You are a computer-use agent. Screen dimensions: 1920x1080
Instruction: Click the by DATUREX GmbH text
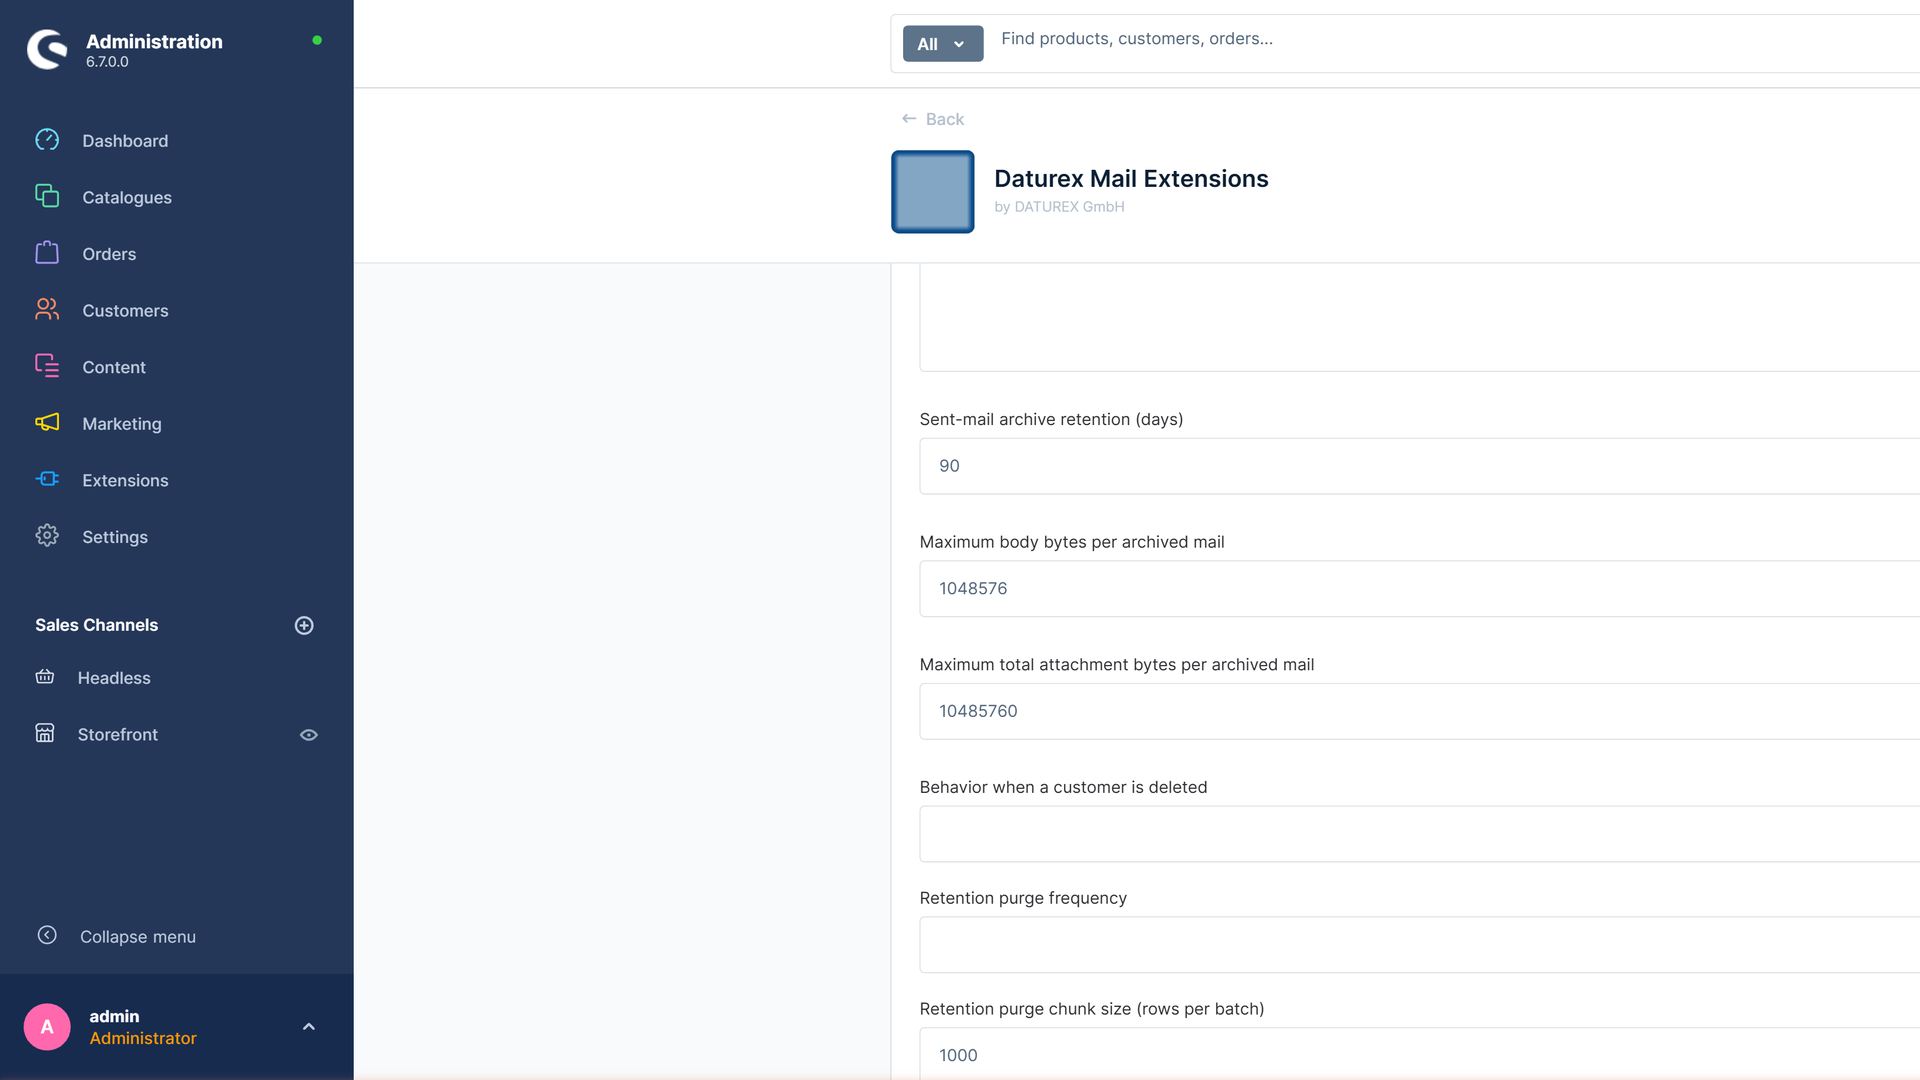pos(1059,207)
